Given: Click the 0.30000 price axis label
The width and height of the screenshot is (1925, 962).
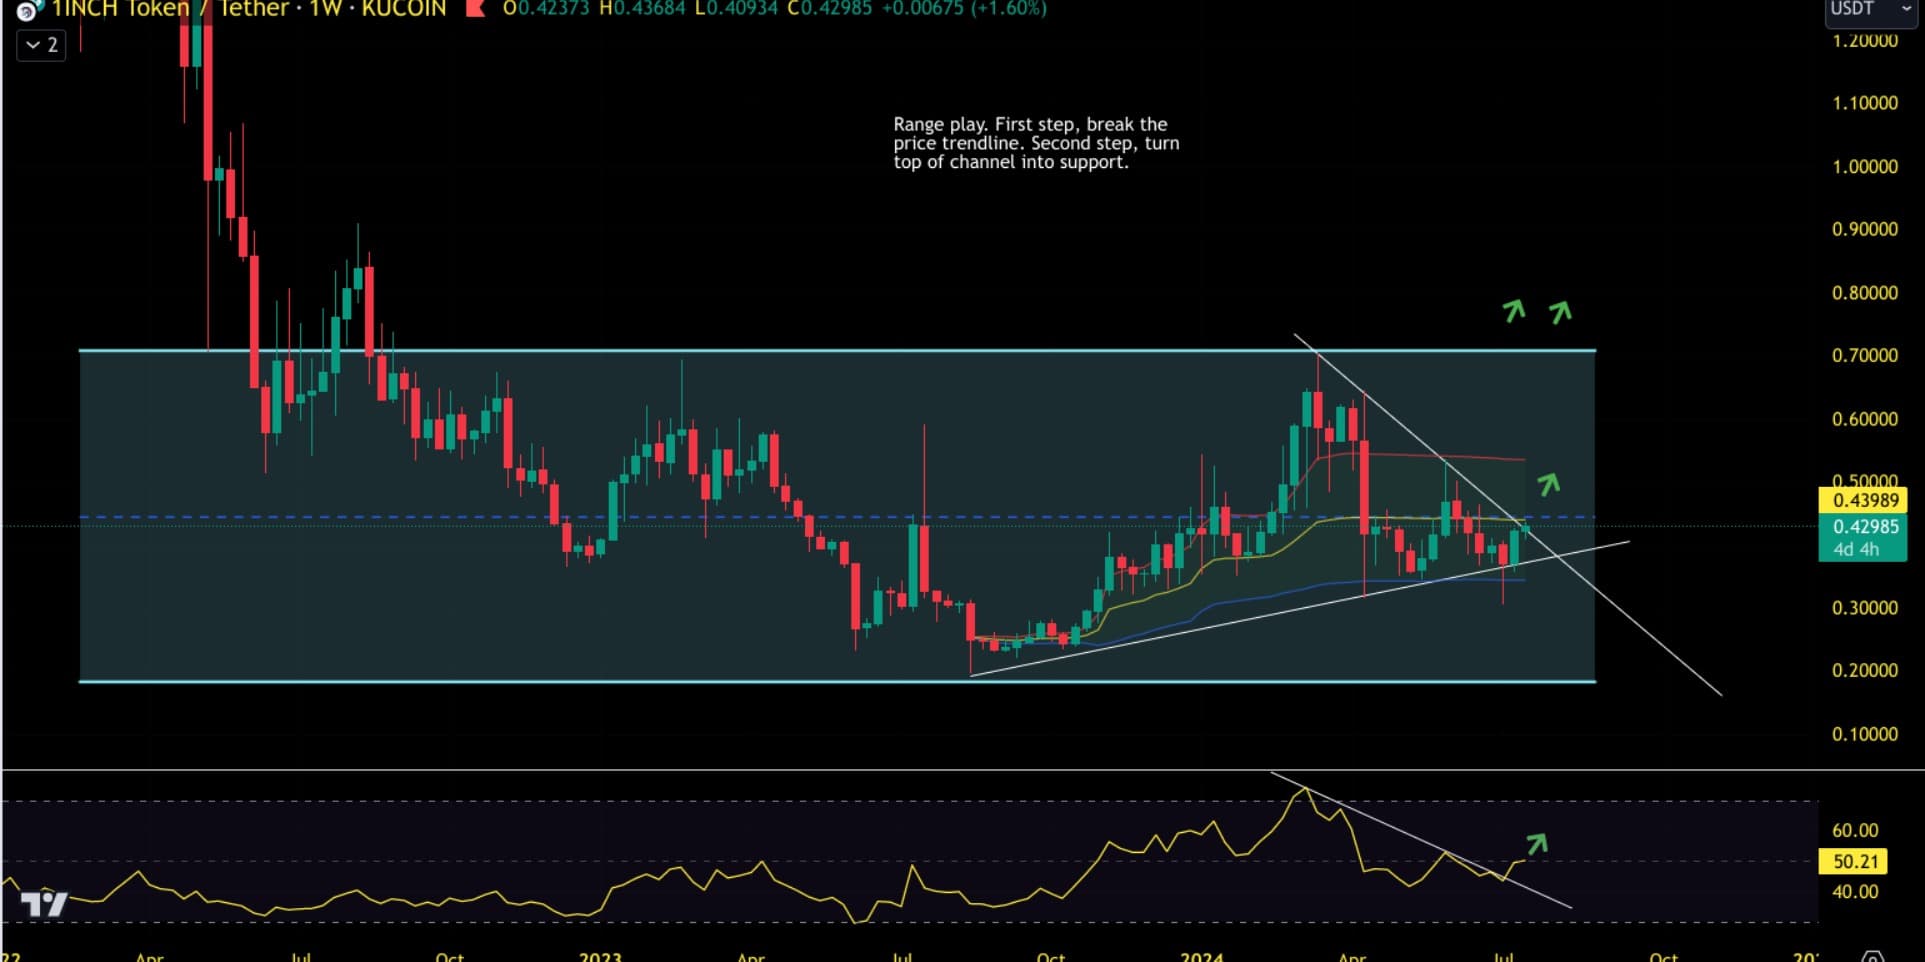Looking at the screenshot, I should point(1865,608).
